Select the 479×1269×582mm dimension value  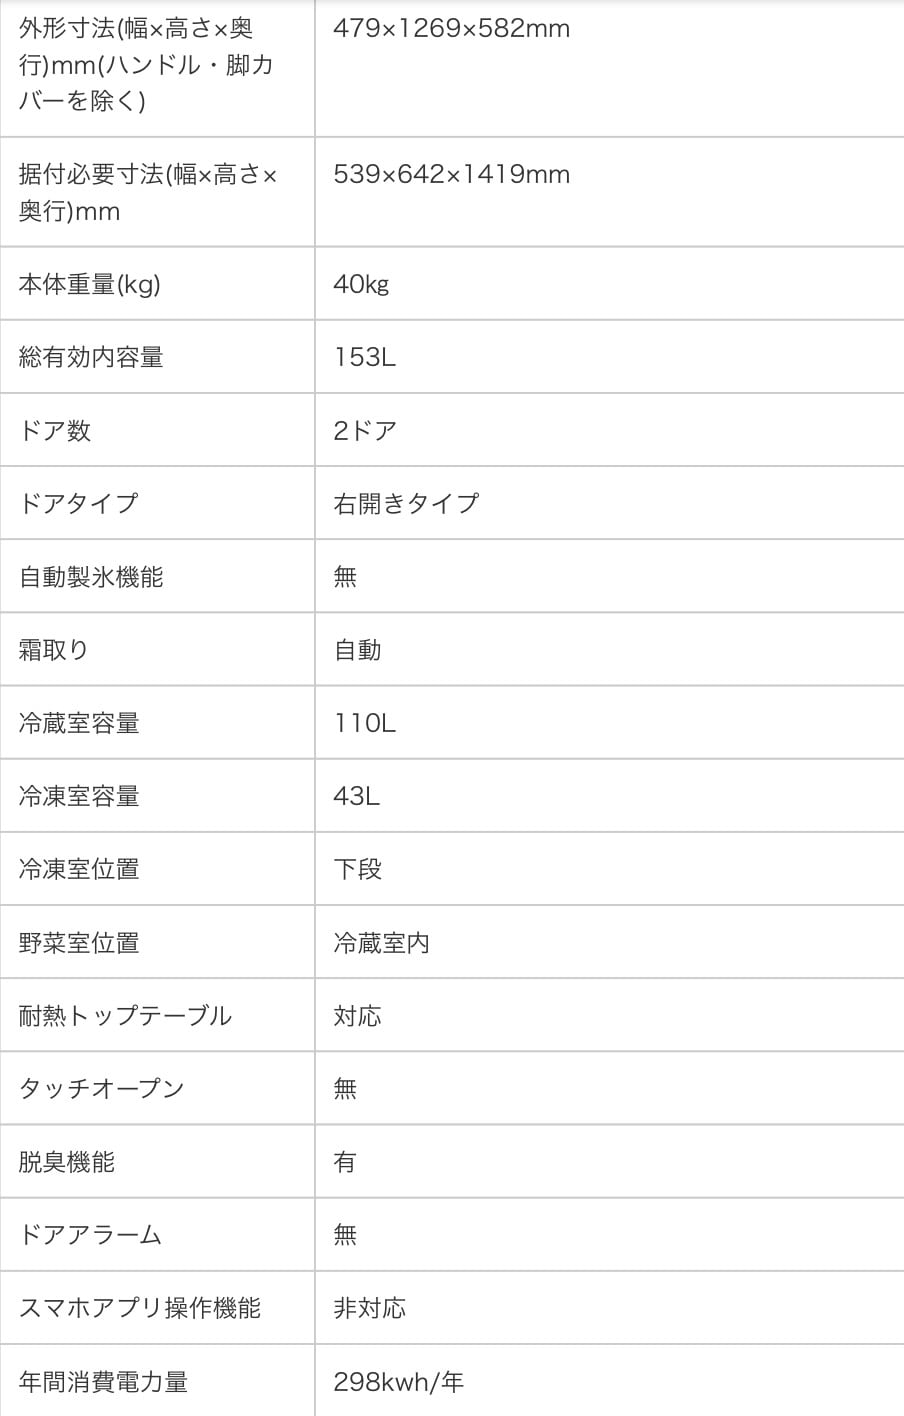[x=452, y=29]
